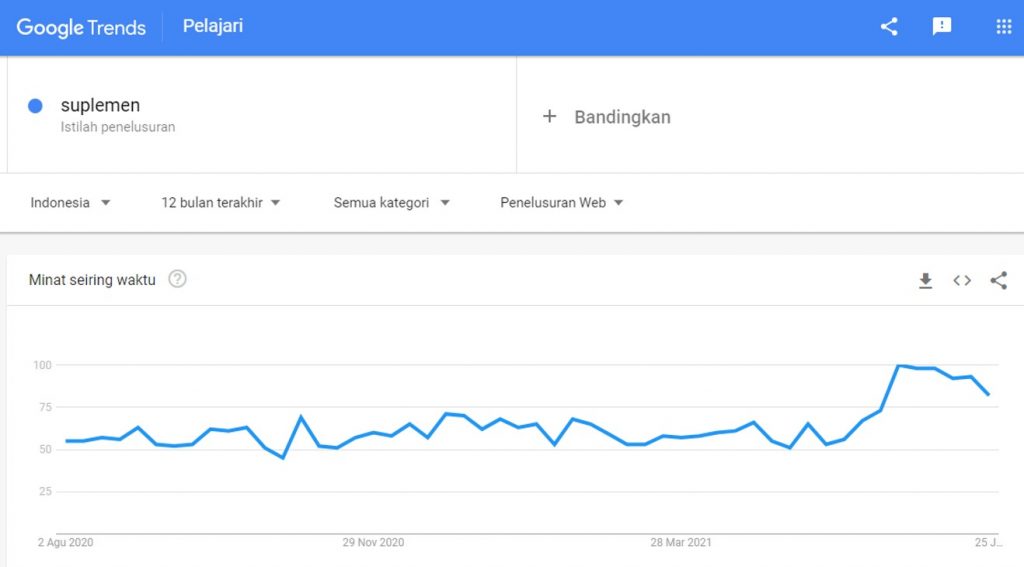Share the Minat seiring waktu chart
Screen dimensions: 1024x567
pos(998,281)
